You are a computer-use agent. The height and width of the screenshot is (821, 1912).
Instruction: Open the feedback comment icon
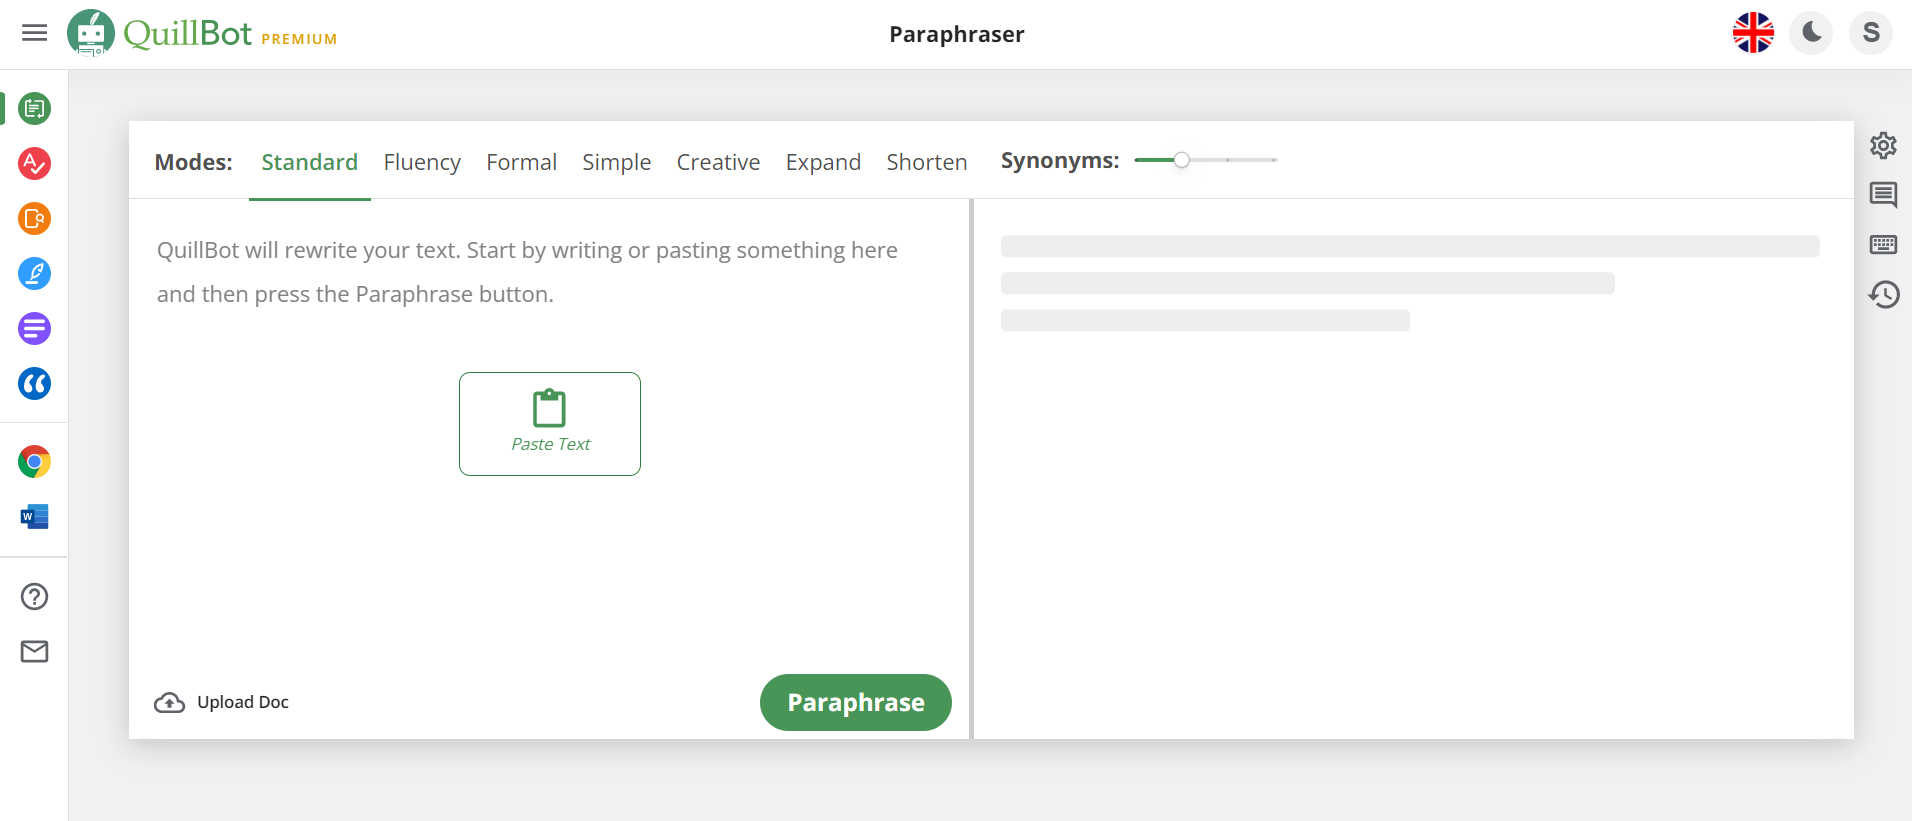click(1883, 195)
